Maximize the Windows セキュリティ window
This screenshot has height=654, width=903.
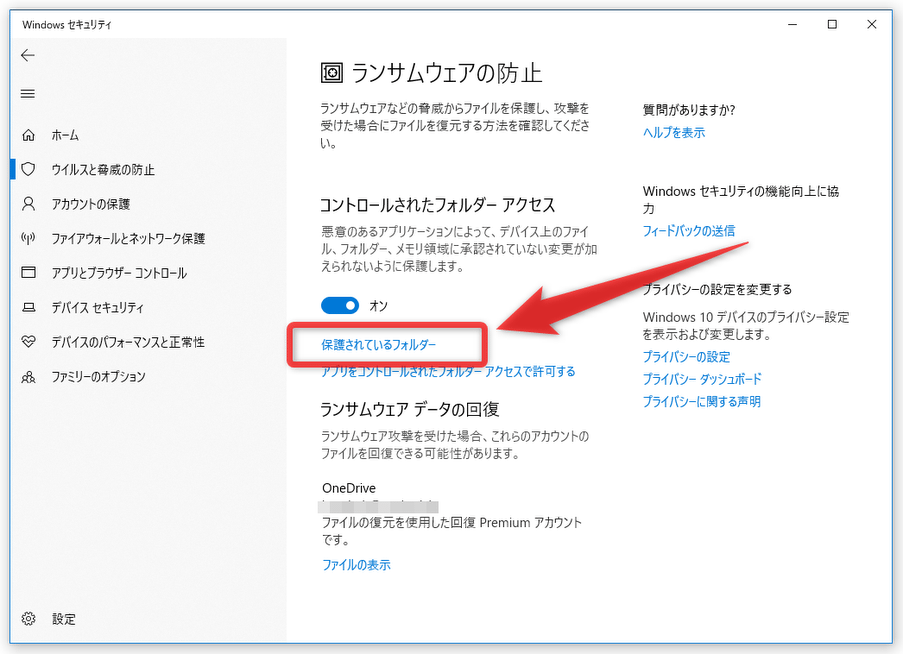pyautogui.click(x=832, y=24)
